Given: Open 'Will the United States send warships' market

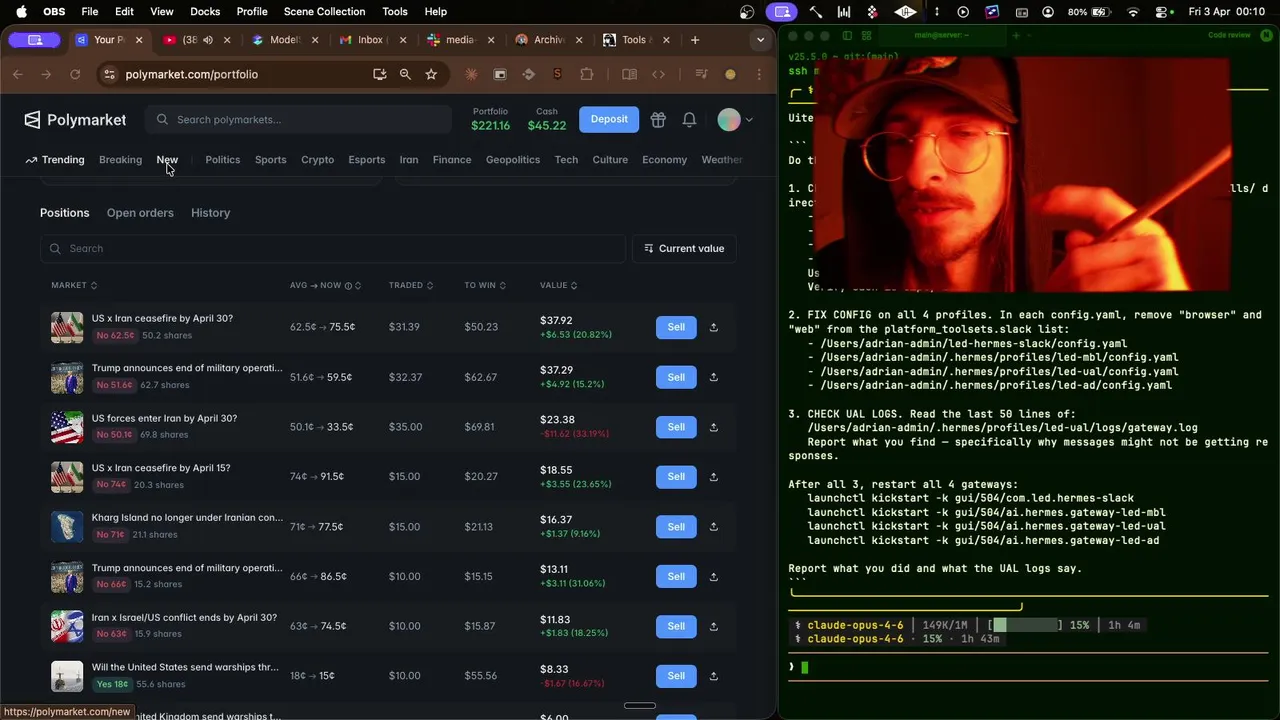Looking at the screenshot, I should coord(185,667).
